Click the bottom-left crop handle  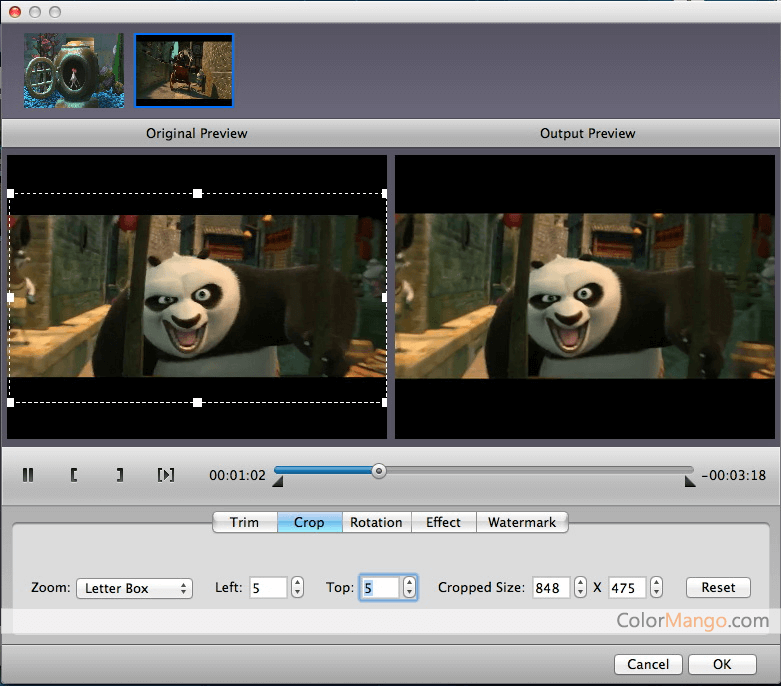point(11,402)
